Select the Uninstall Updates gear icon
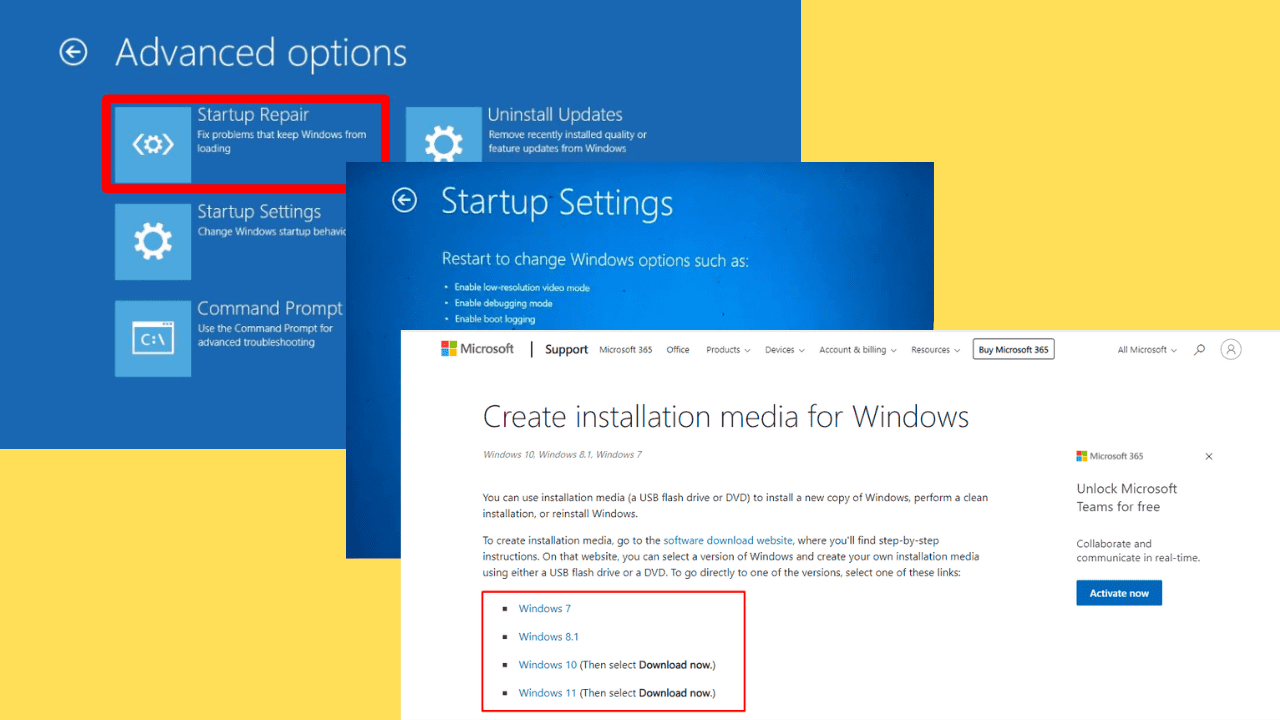The width and height of the screenshot is (1280, 720). click(x=443, y=136)
